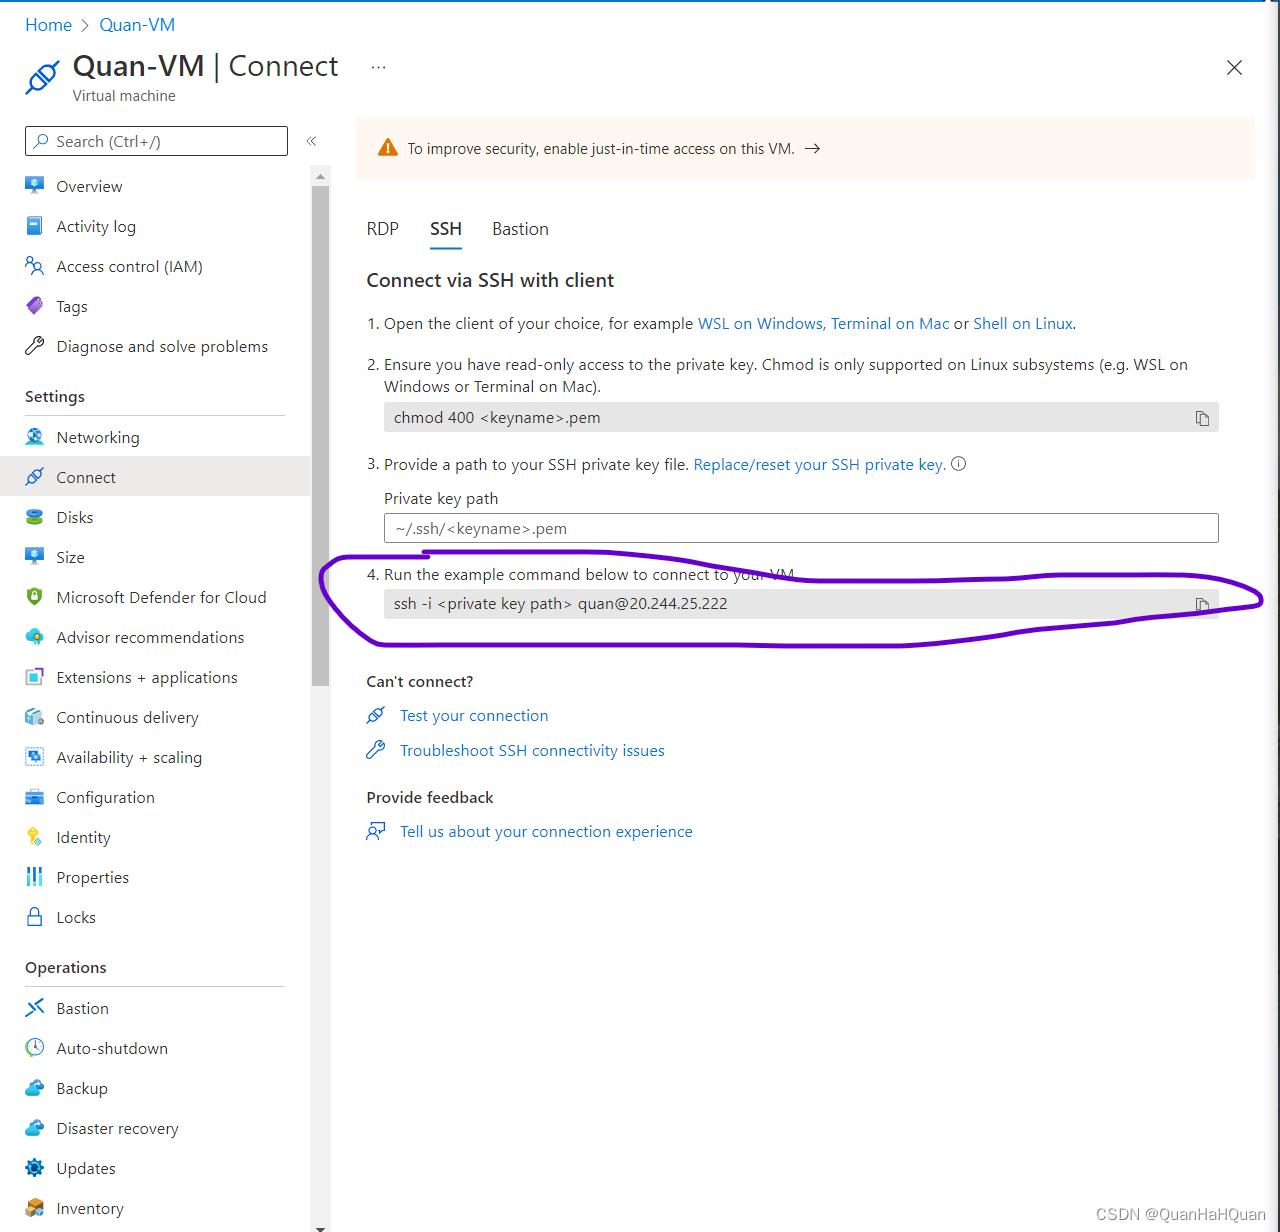Click the Locks padlock icon

[x=35, y=917]
